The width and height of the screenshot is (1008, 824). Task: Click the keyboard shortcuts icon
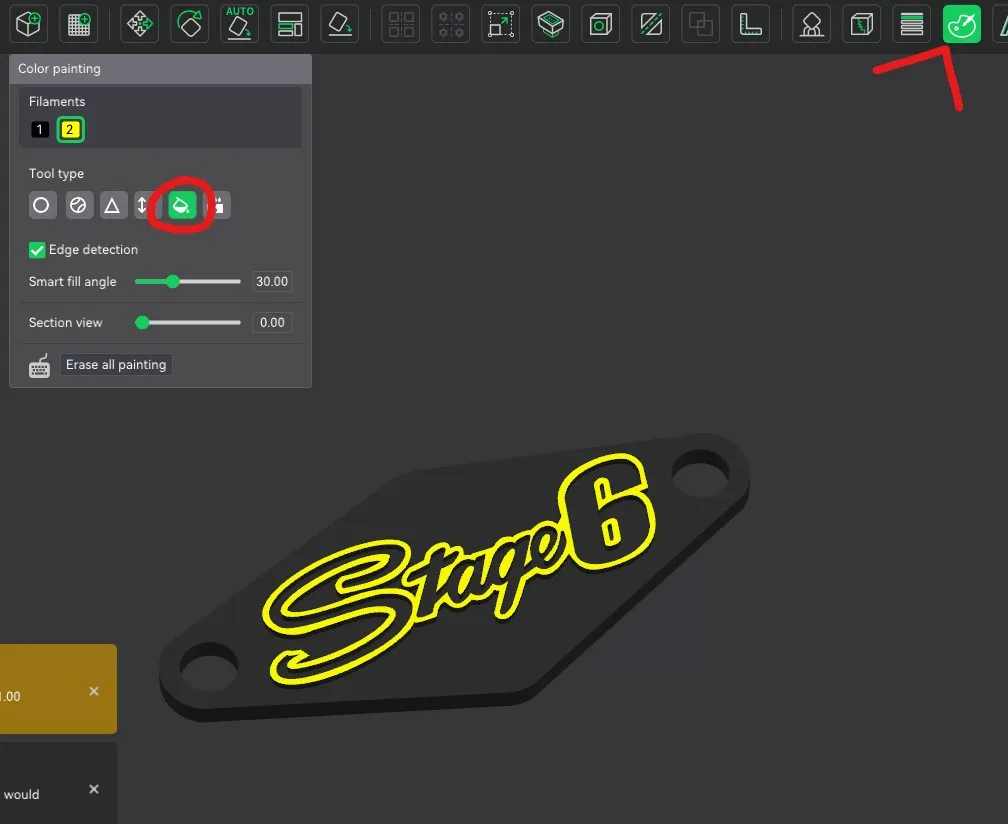[39, 366]
